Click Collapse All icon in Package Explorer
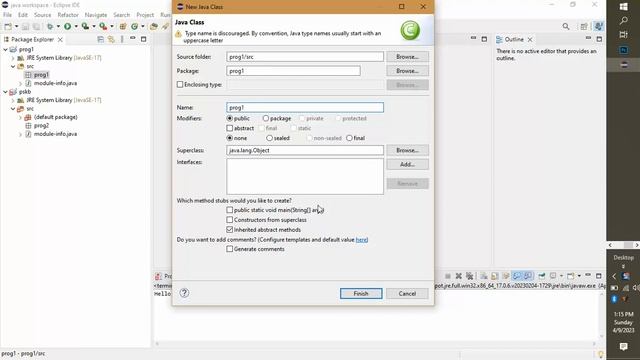 click(x=100, y=39)
